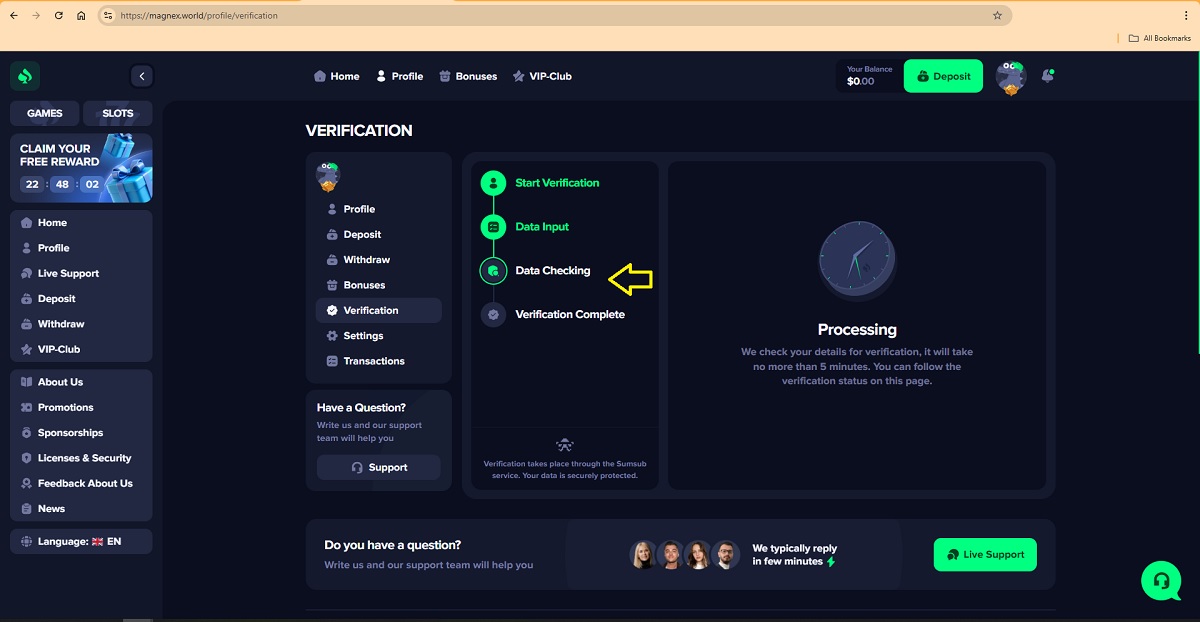Click the green Live Support button
Image resolution: width=1200 pixels, height=622 pixels.
click(x=985, y=555)
